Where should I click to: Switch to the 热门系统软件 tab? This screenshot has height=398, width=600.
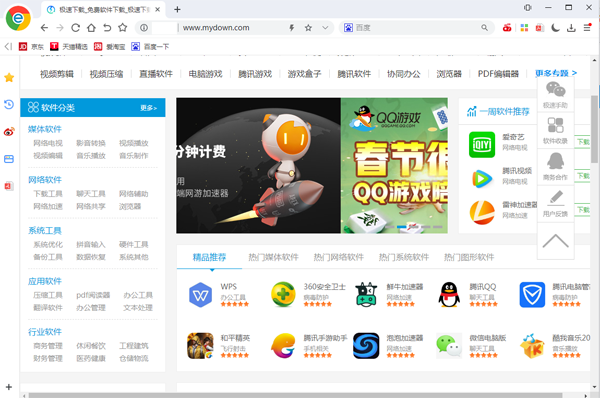tap(404, 257)
